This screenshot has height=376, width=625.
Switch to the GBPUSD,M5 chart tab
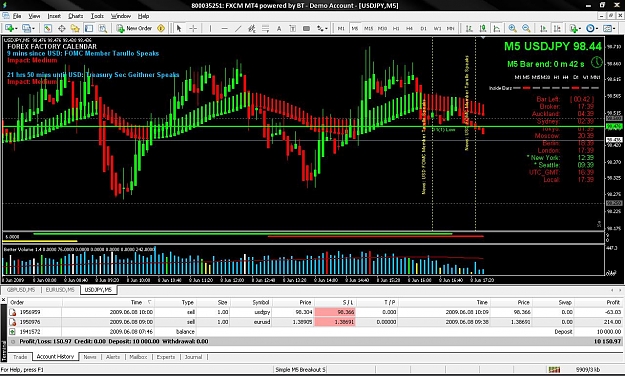(21, 290)
